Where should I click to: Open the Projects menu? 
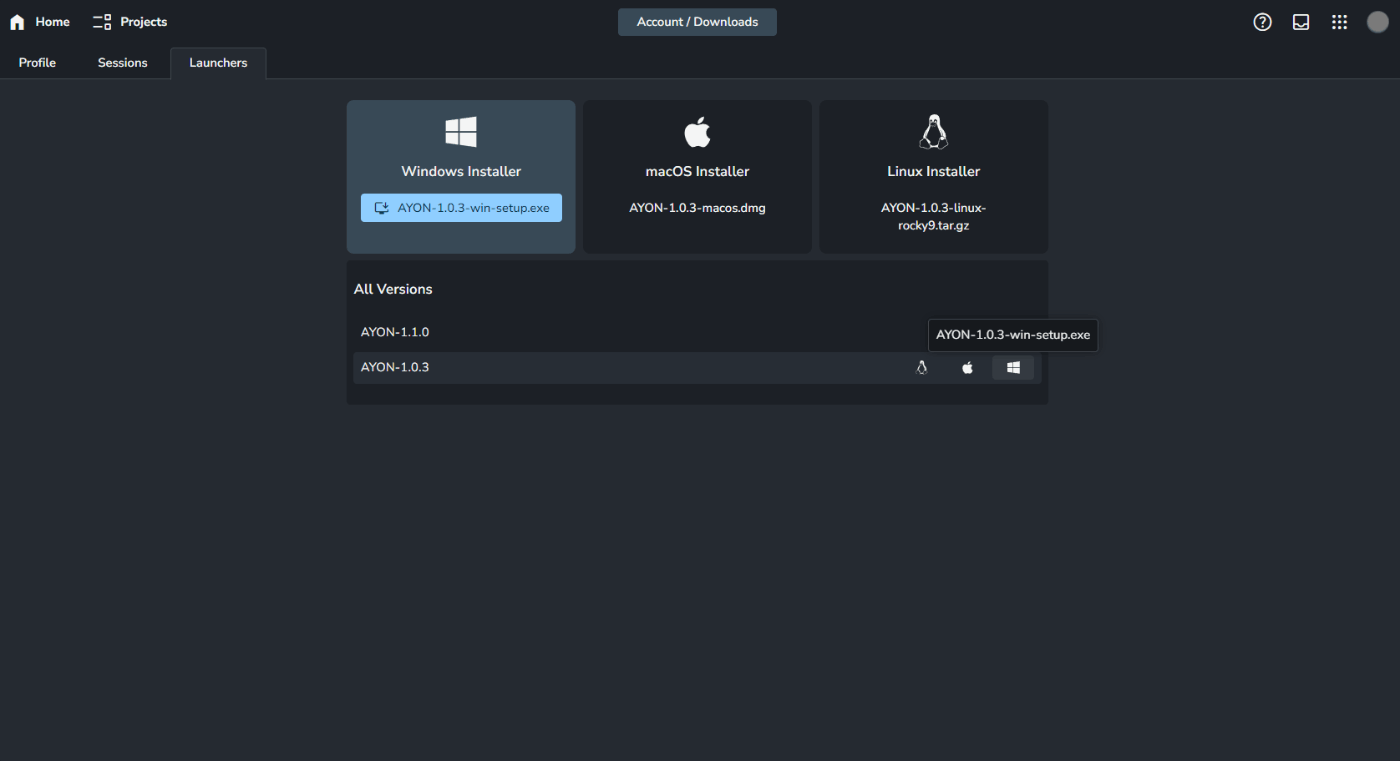pyautogui.click(x=130, y=22)
